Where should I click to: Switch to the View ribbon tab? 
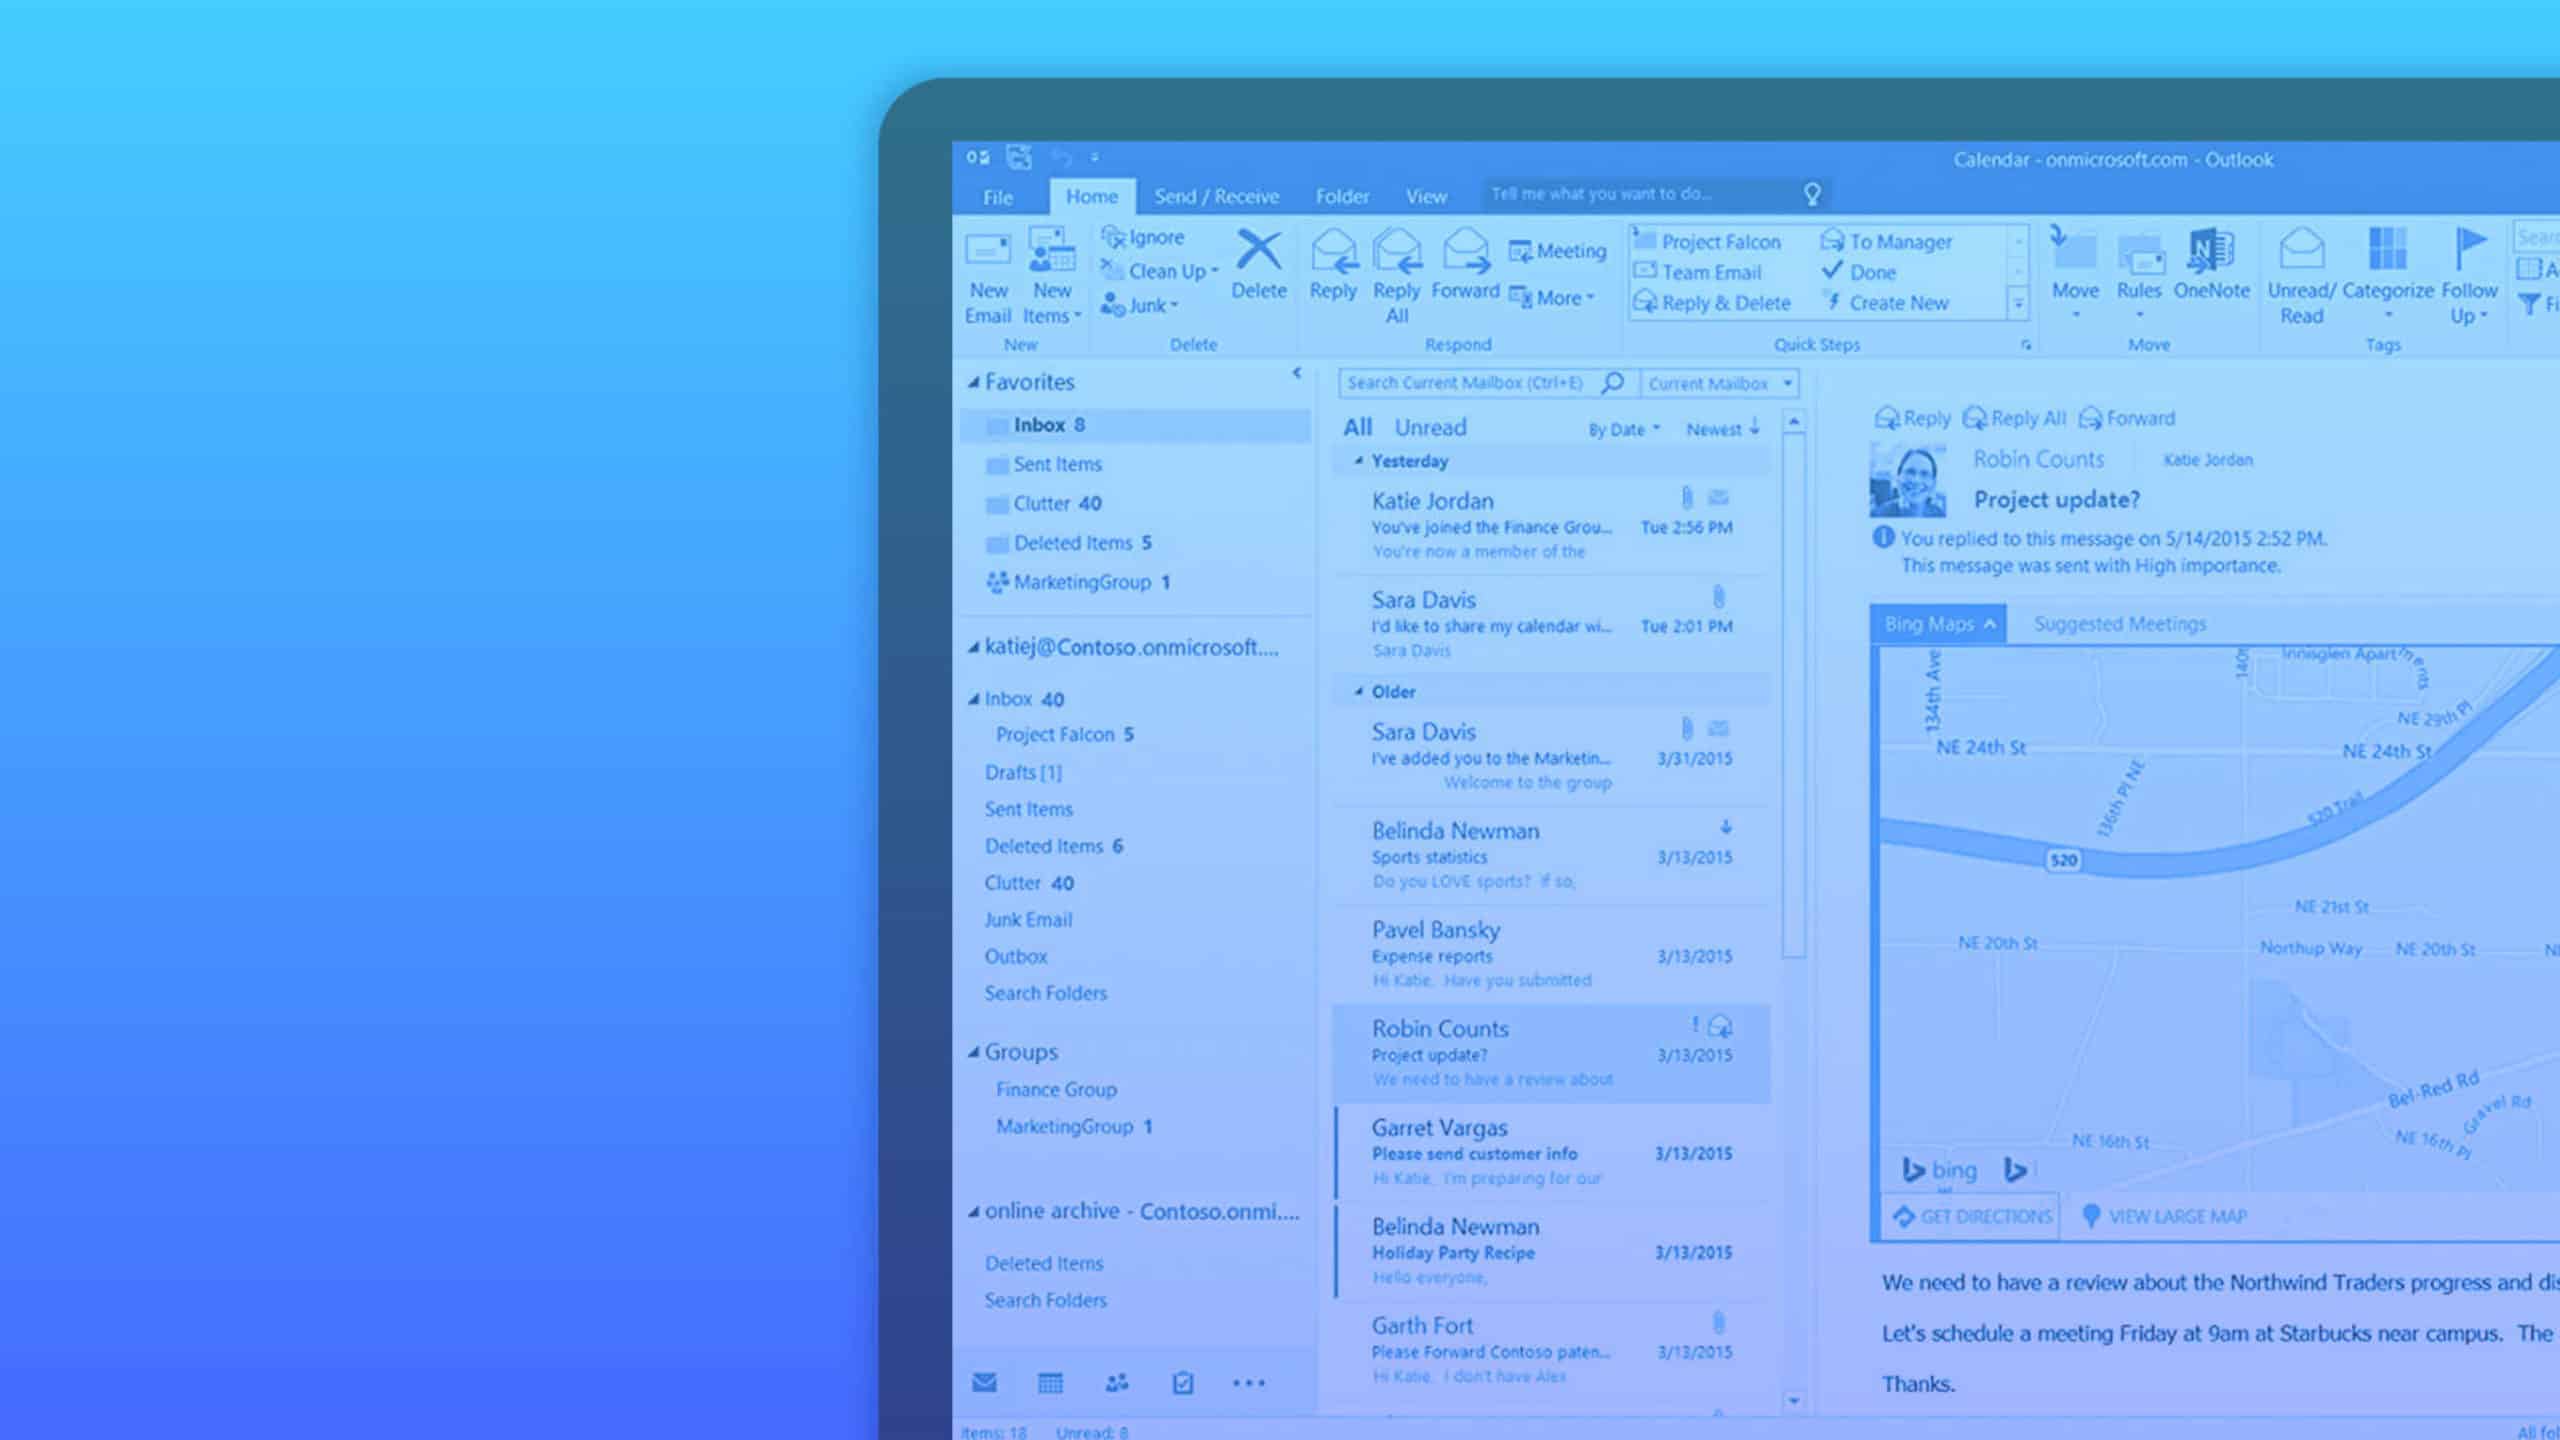tap(1425, 196)
